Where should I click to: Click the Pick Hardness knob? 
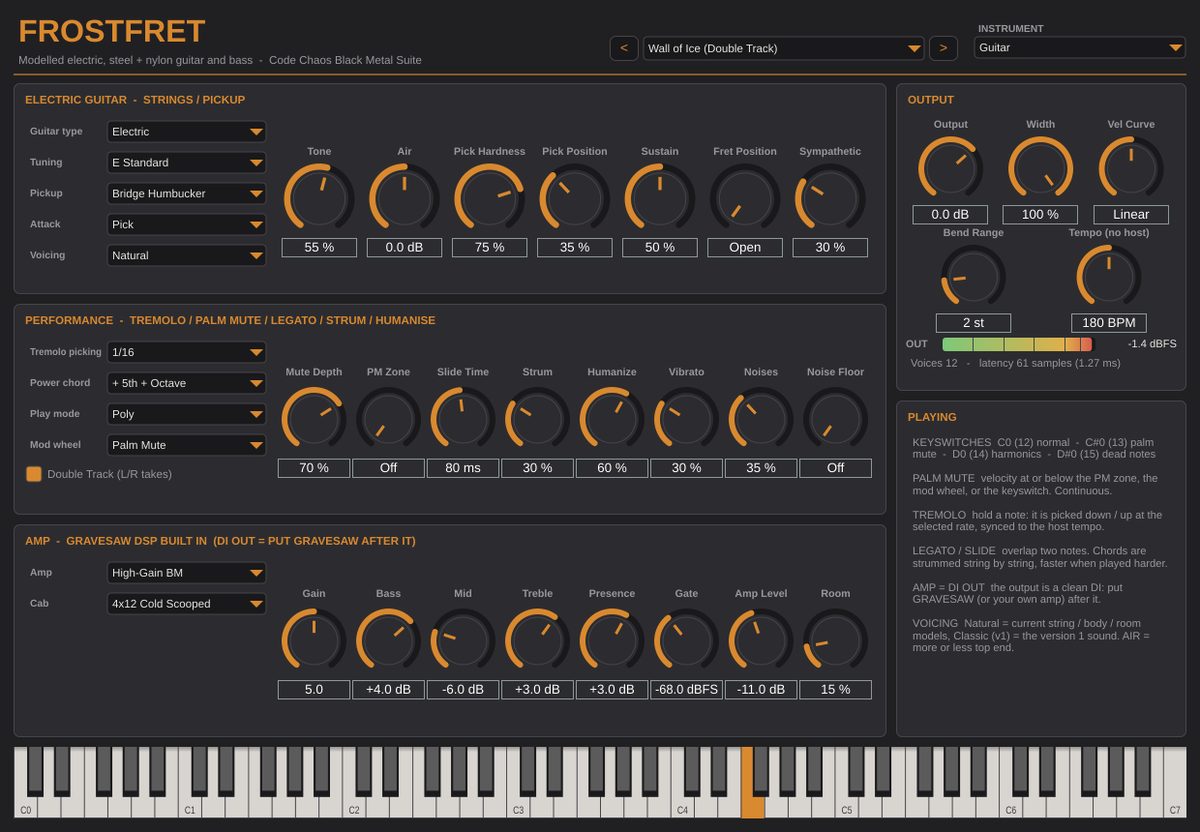click(489, 197)
